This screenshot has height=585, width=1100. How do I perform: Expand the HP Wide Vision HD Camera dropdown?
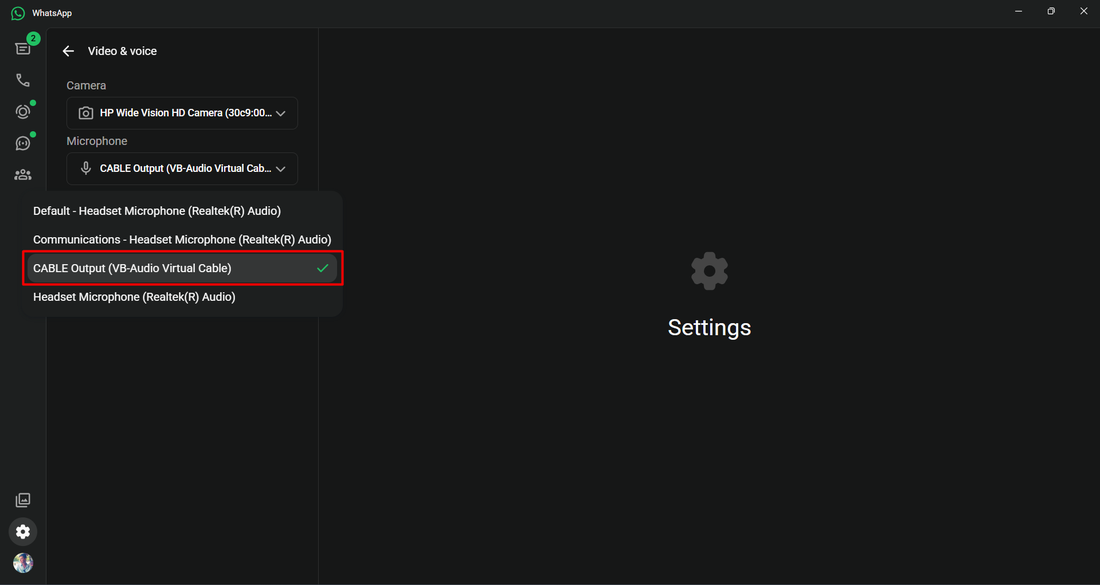click(182, 113)
